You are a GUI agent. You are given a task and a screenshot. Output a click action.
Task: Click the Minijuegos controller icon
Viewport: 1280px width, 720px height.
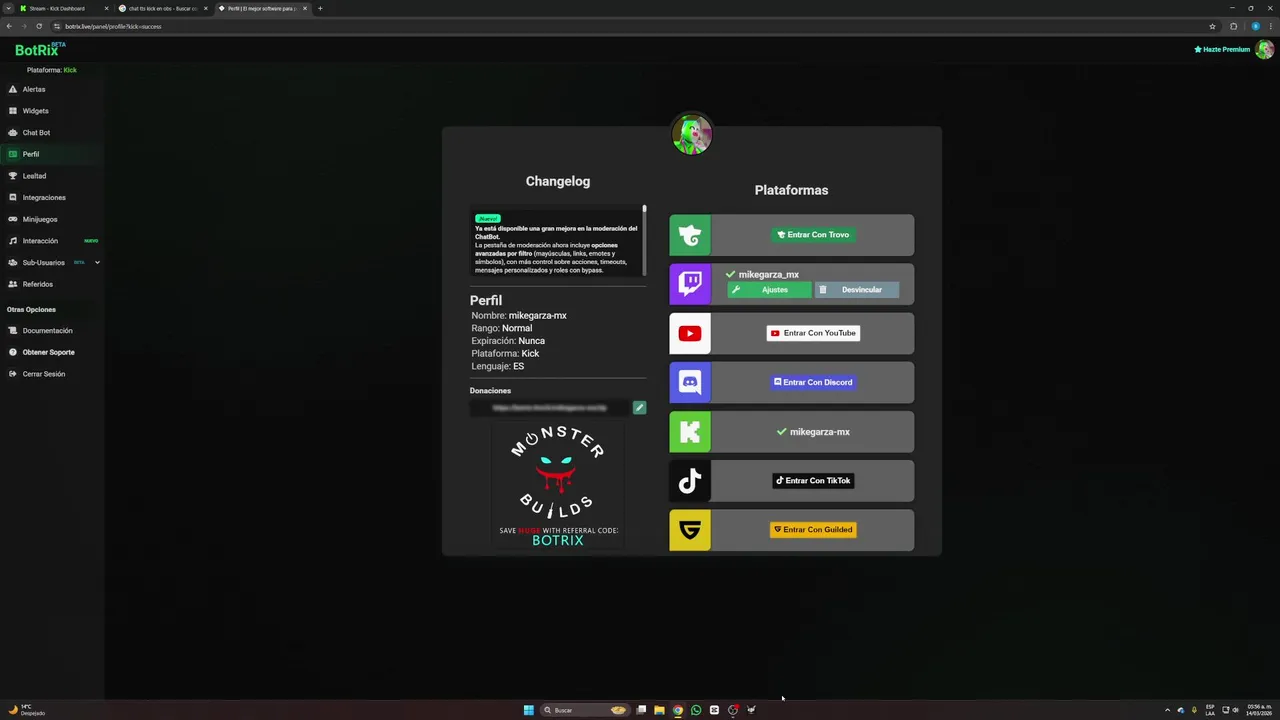pyautogui.click(x=13, y=219)
